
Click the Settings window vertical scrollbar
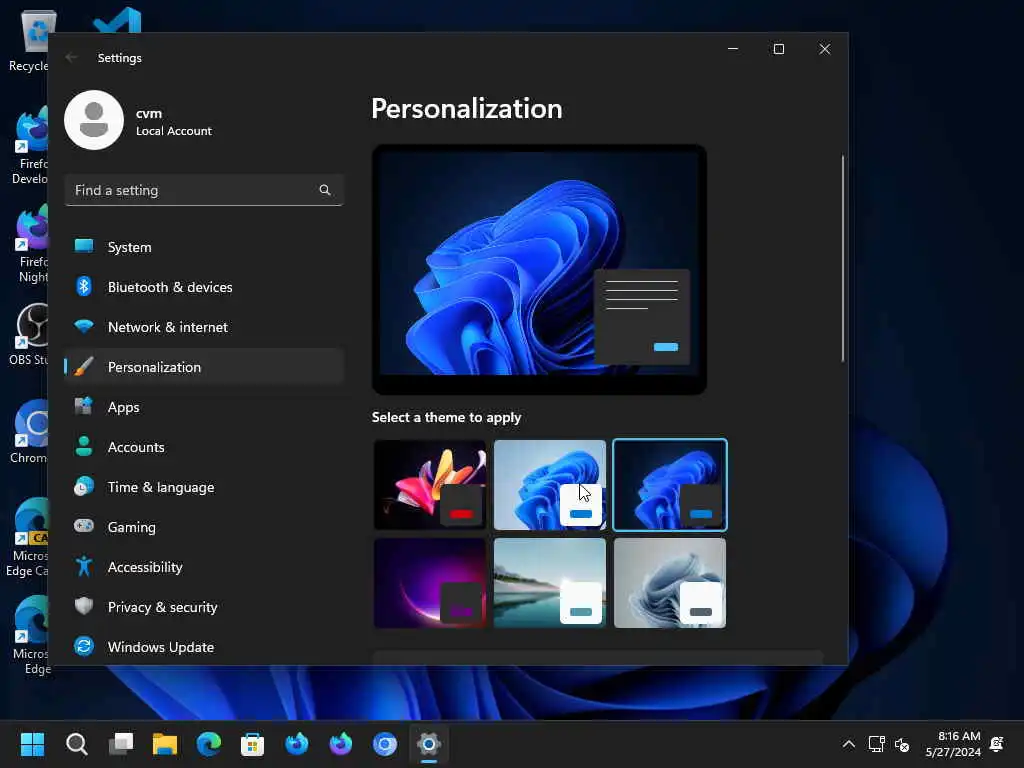[x=842, y=259]
